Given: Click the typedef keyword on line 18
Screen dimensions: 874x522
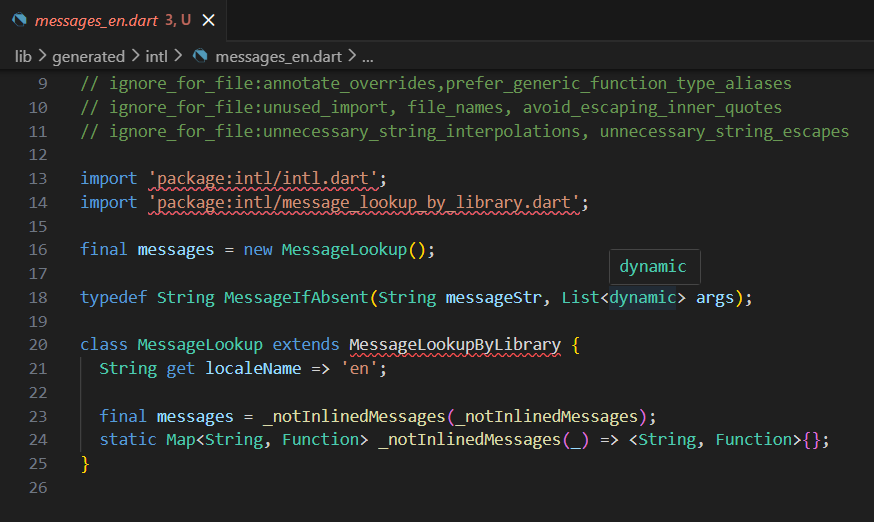Looking at the screenshot, I should [x=113, y=297].
